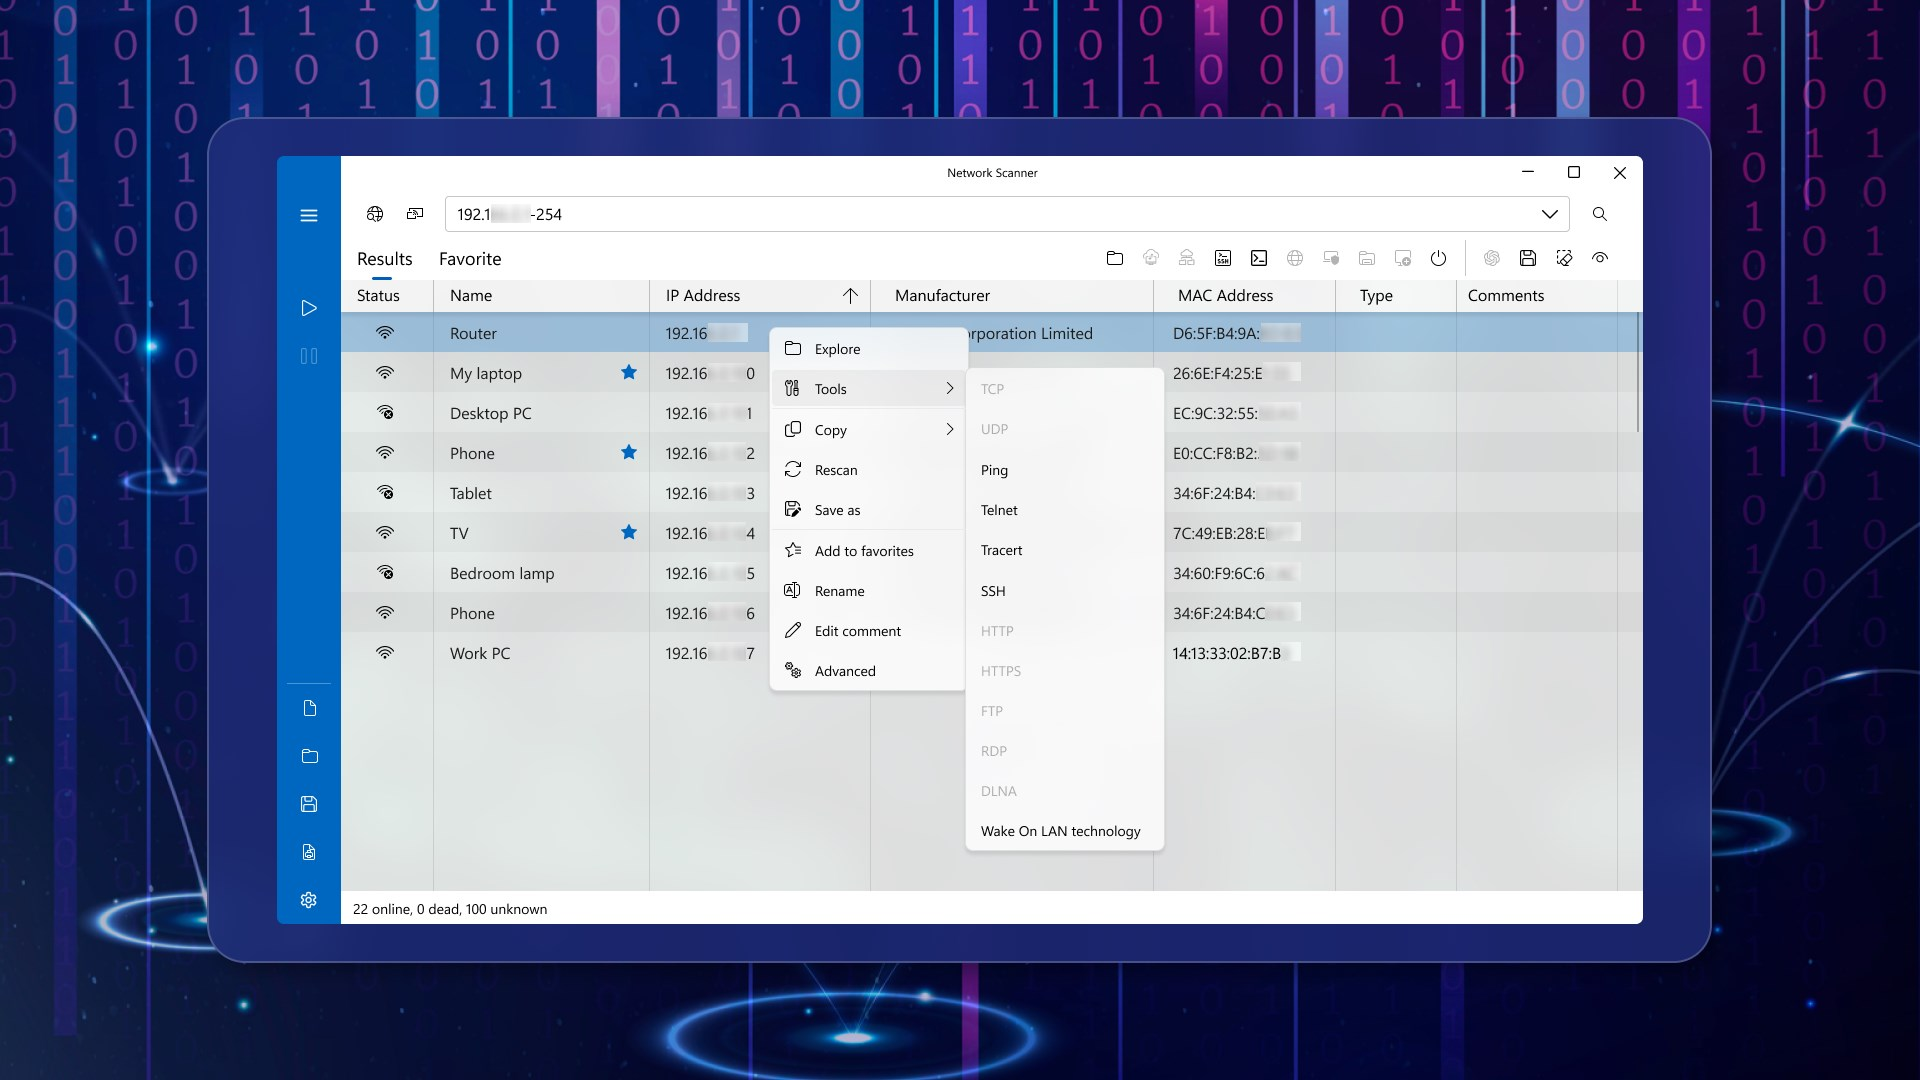Click the search magnifier icon

coord(1600,214)
